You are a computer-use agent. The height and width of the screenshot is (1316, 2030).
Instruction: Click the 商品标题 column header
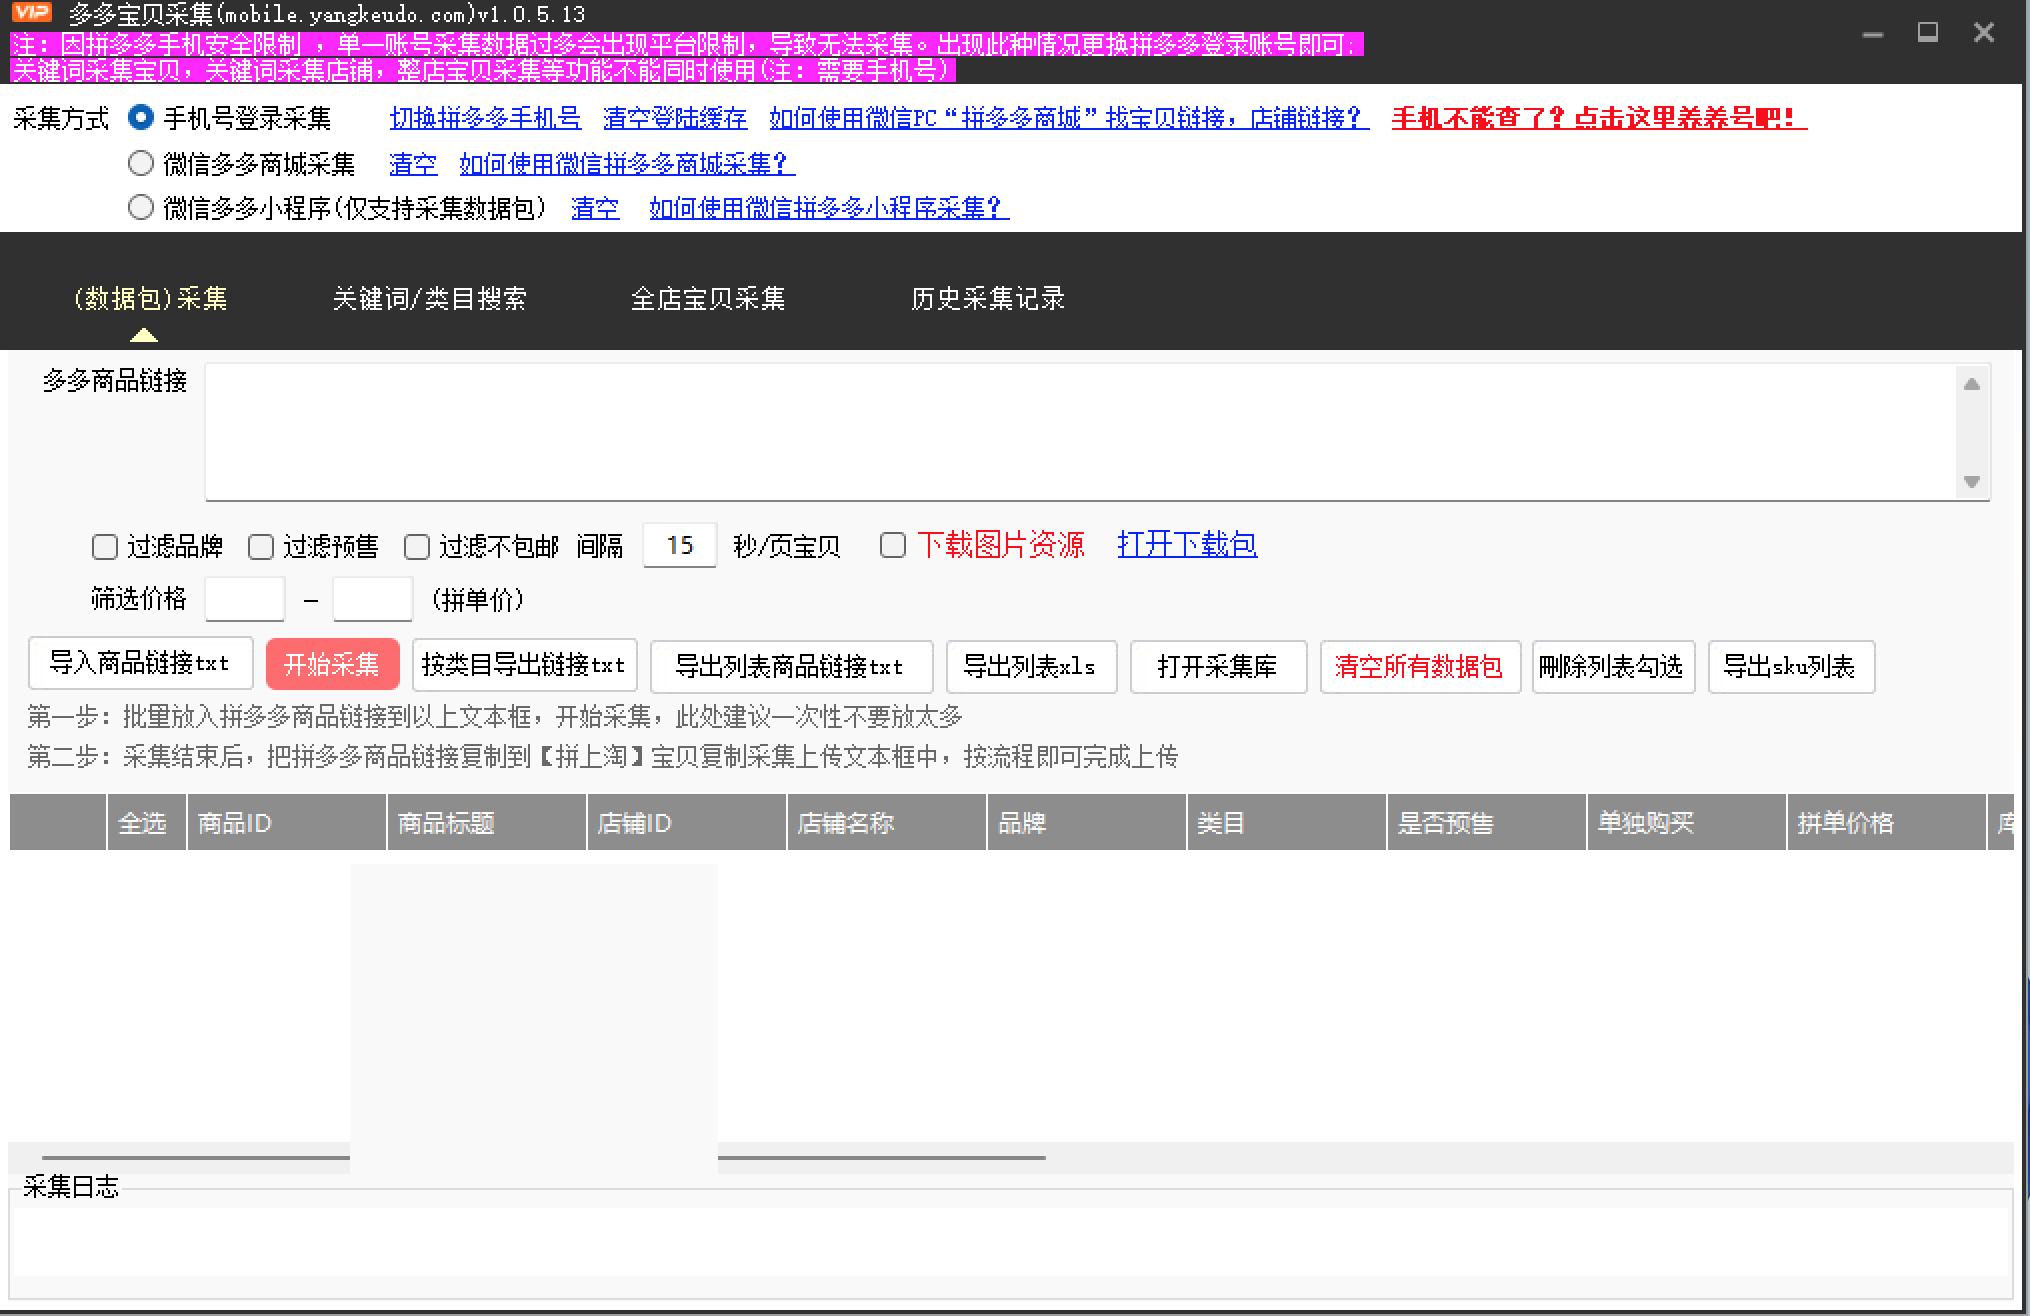pos(486,823)
